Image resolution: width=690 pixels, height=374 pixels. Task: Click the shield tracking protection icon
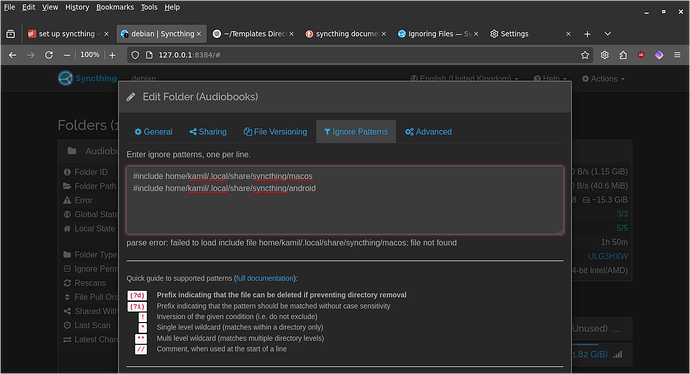point(135,55)
